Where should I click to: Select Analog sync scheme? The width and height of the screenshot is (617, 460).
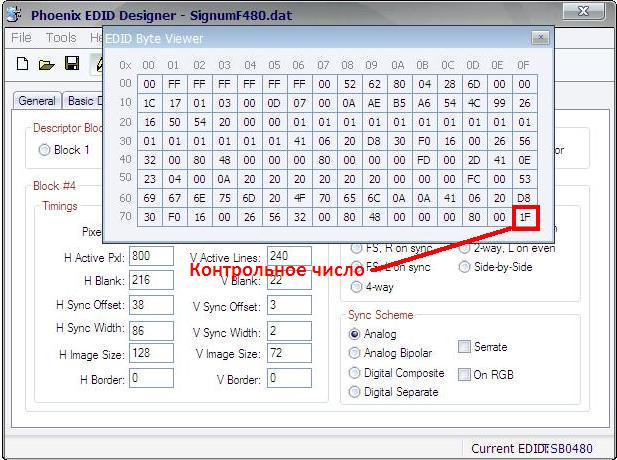(x=355, y=334)
